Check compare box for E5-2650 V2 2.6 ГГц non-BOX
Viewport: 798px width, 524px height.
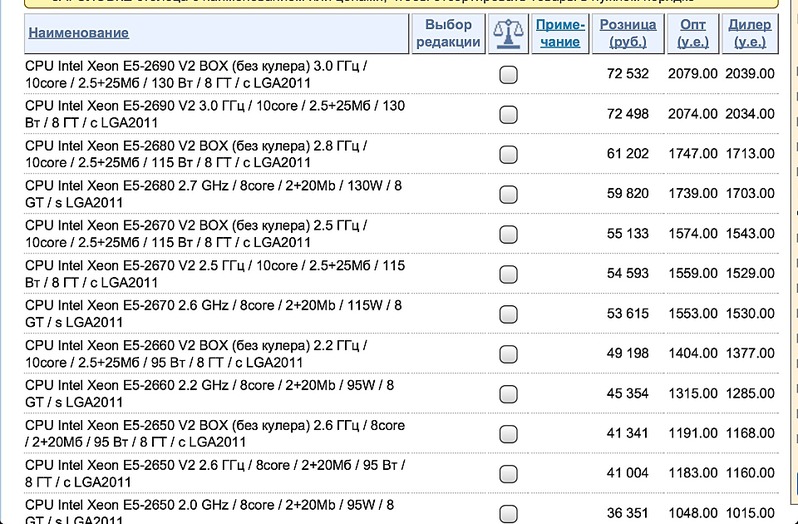click(508, 474)
